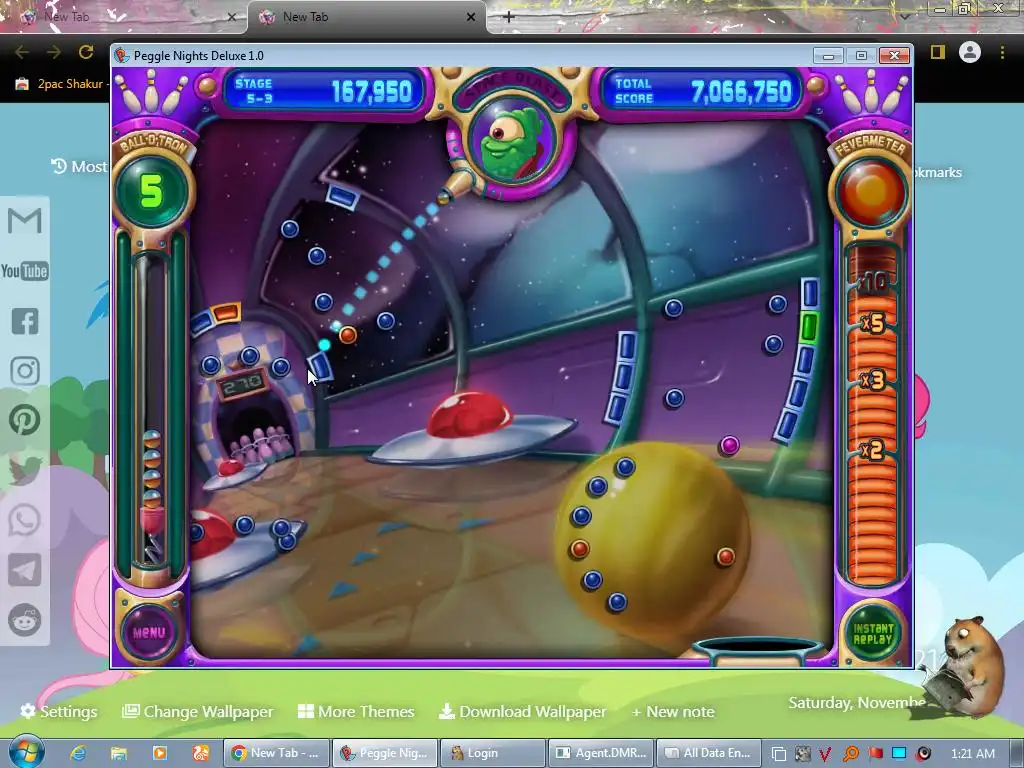This screenshot has width=1024, height=768.
Task: Select the active second New Tab tab
Action: click(x=366, y=17)
